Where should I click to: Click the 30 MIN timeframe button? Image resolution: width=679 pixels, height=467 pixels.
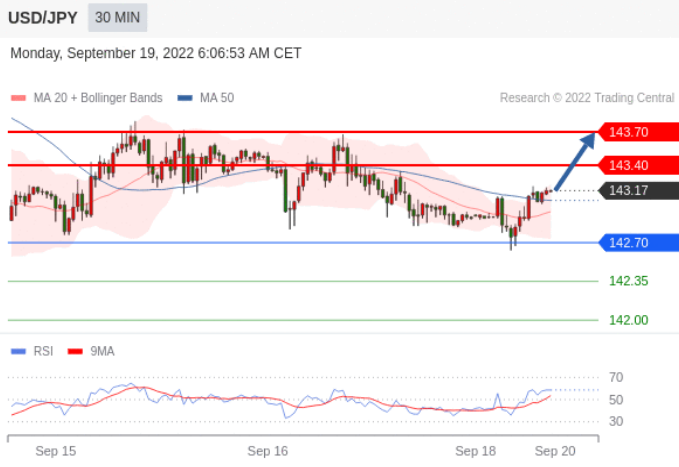[117, 18]
